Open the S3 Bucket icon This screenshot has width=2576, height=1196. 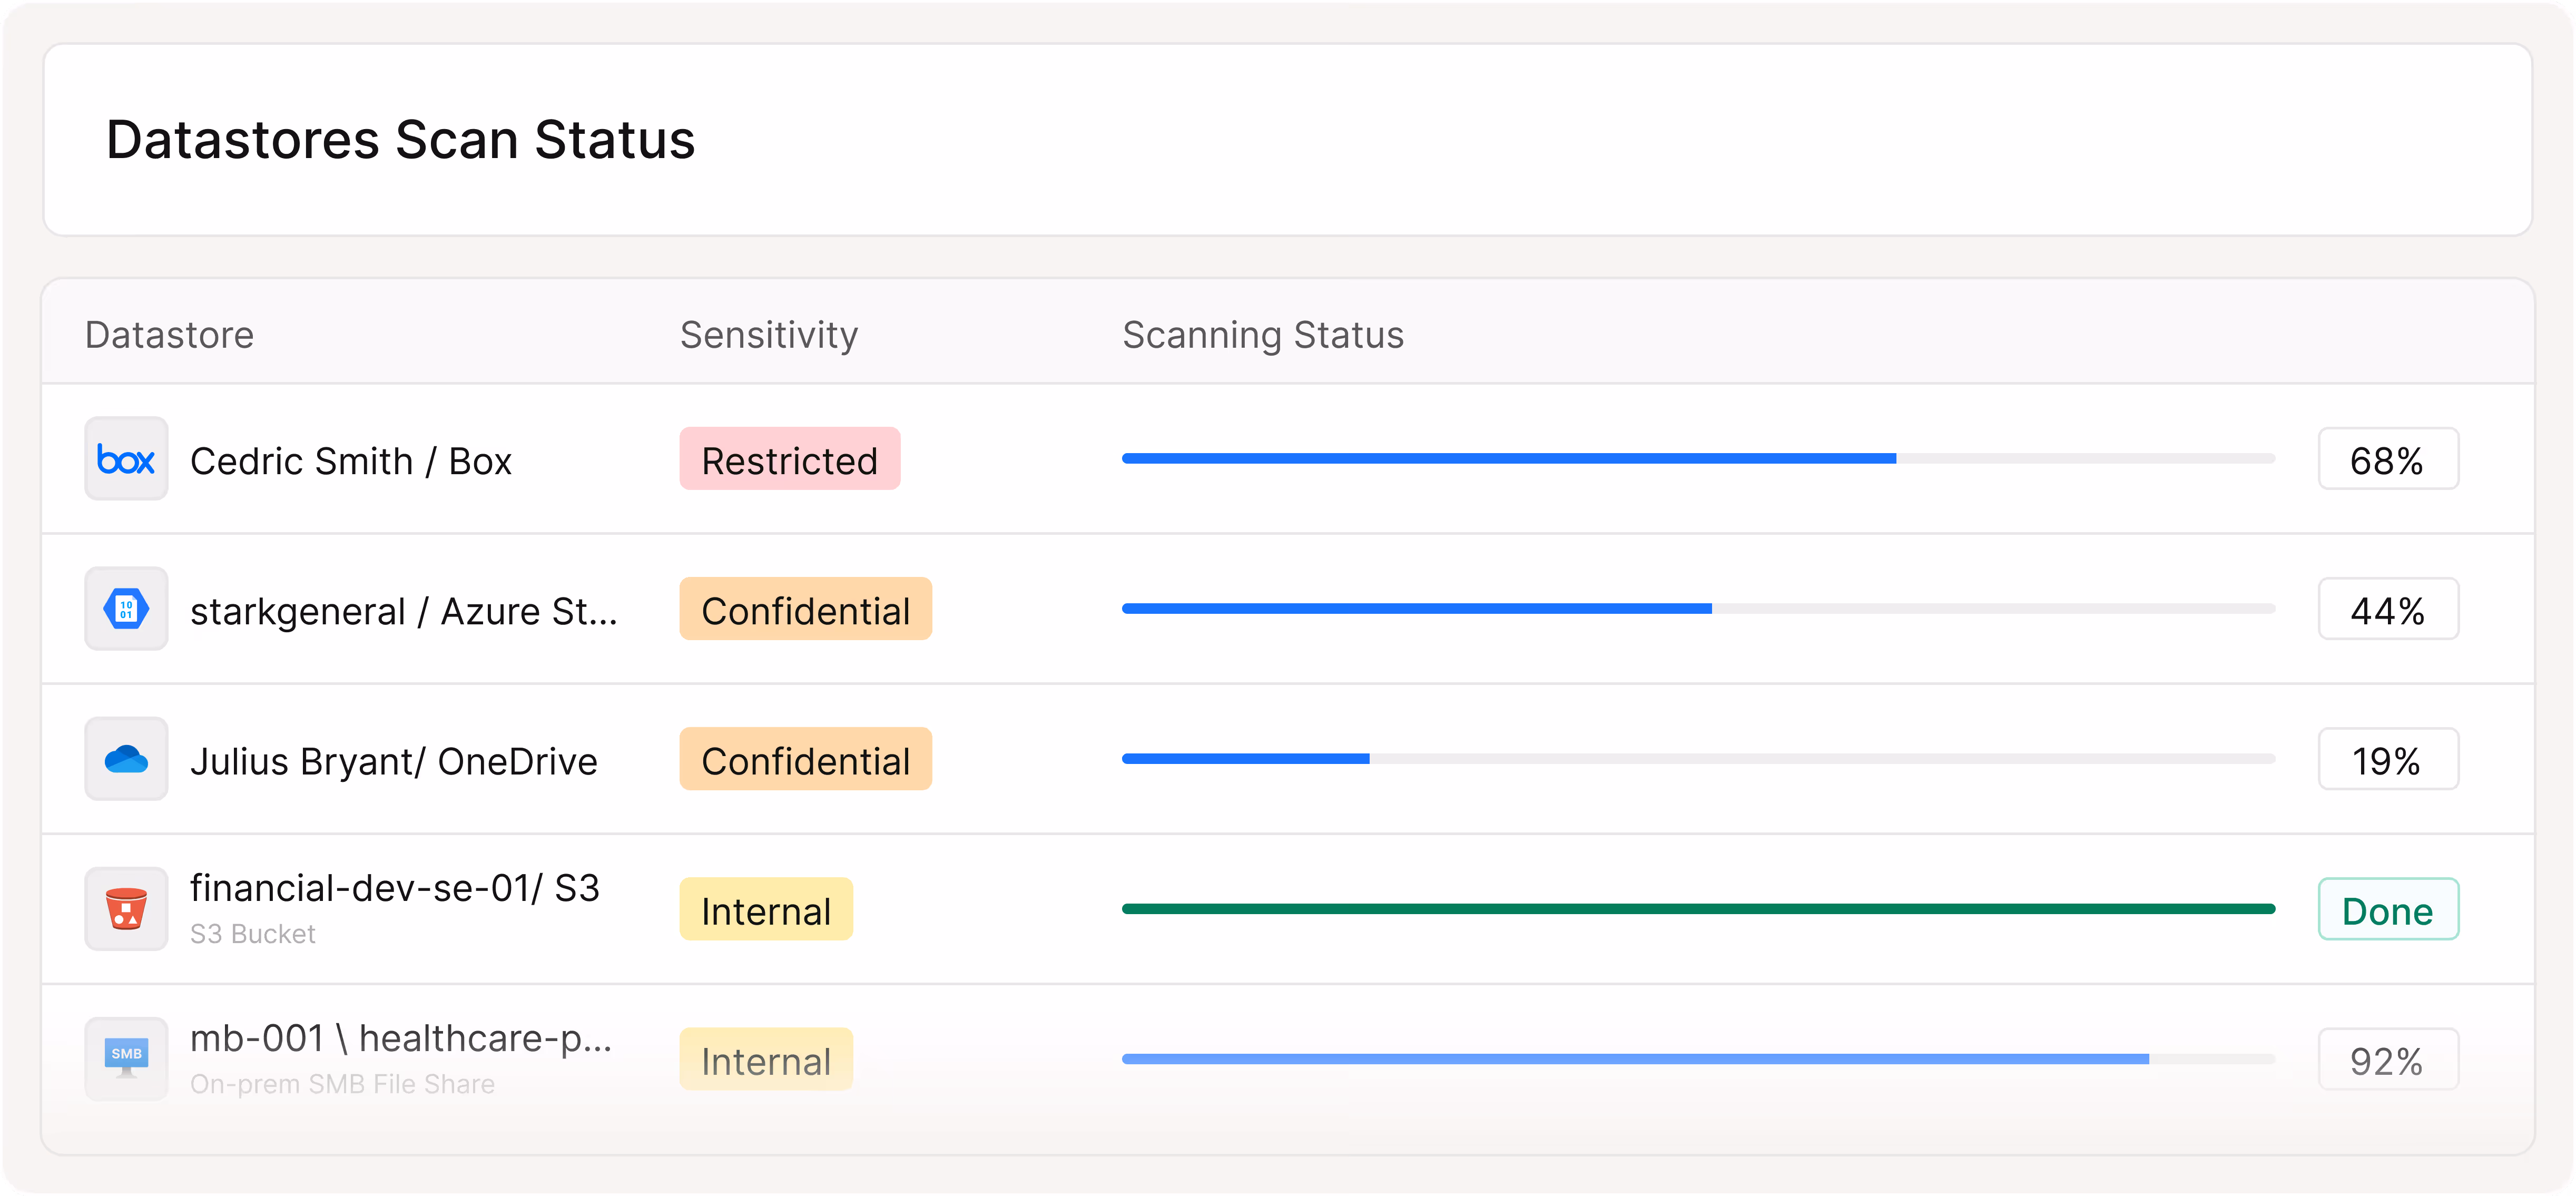[126, 908]
